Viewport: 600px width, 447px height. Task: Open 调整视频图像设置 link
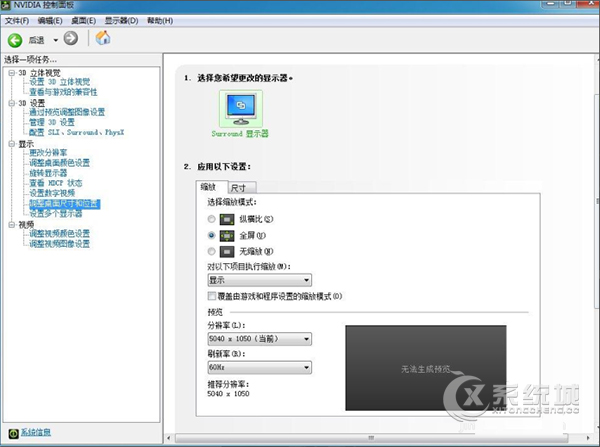[x=60, y=244]
